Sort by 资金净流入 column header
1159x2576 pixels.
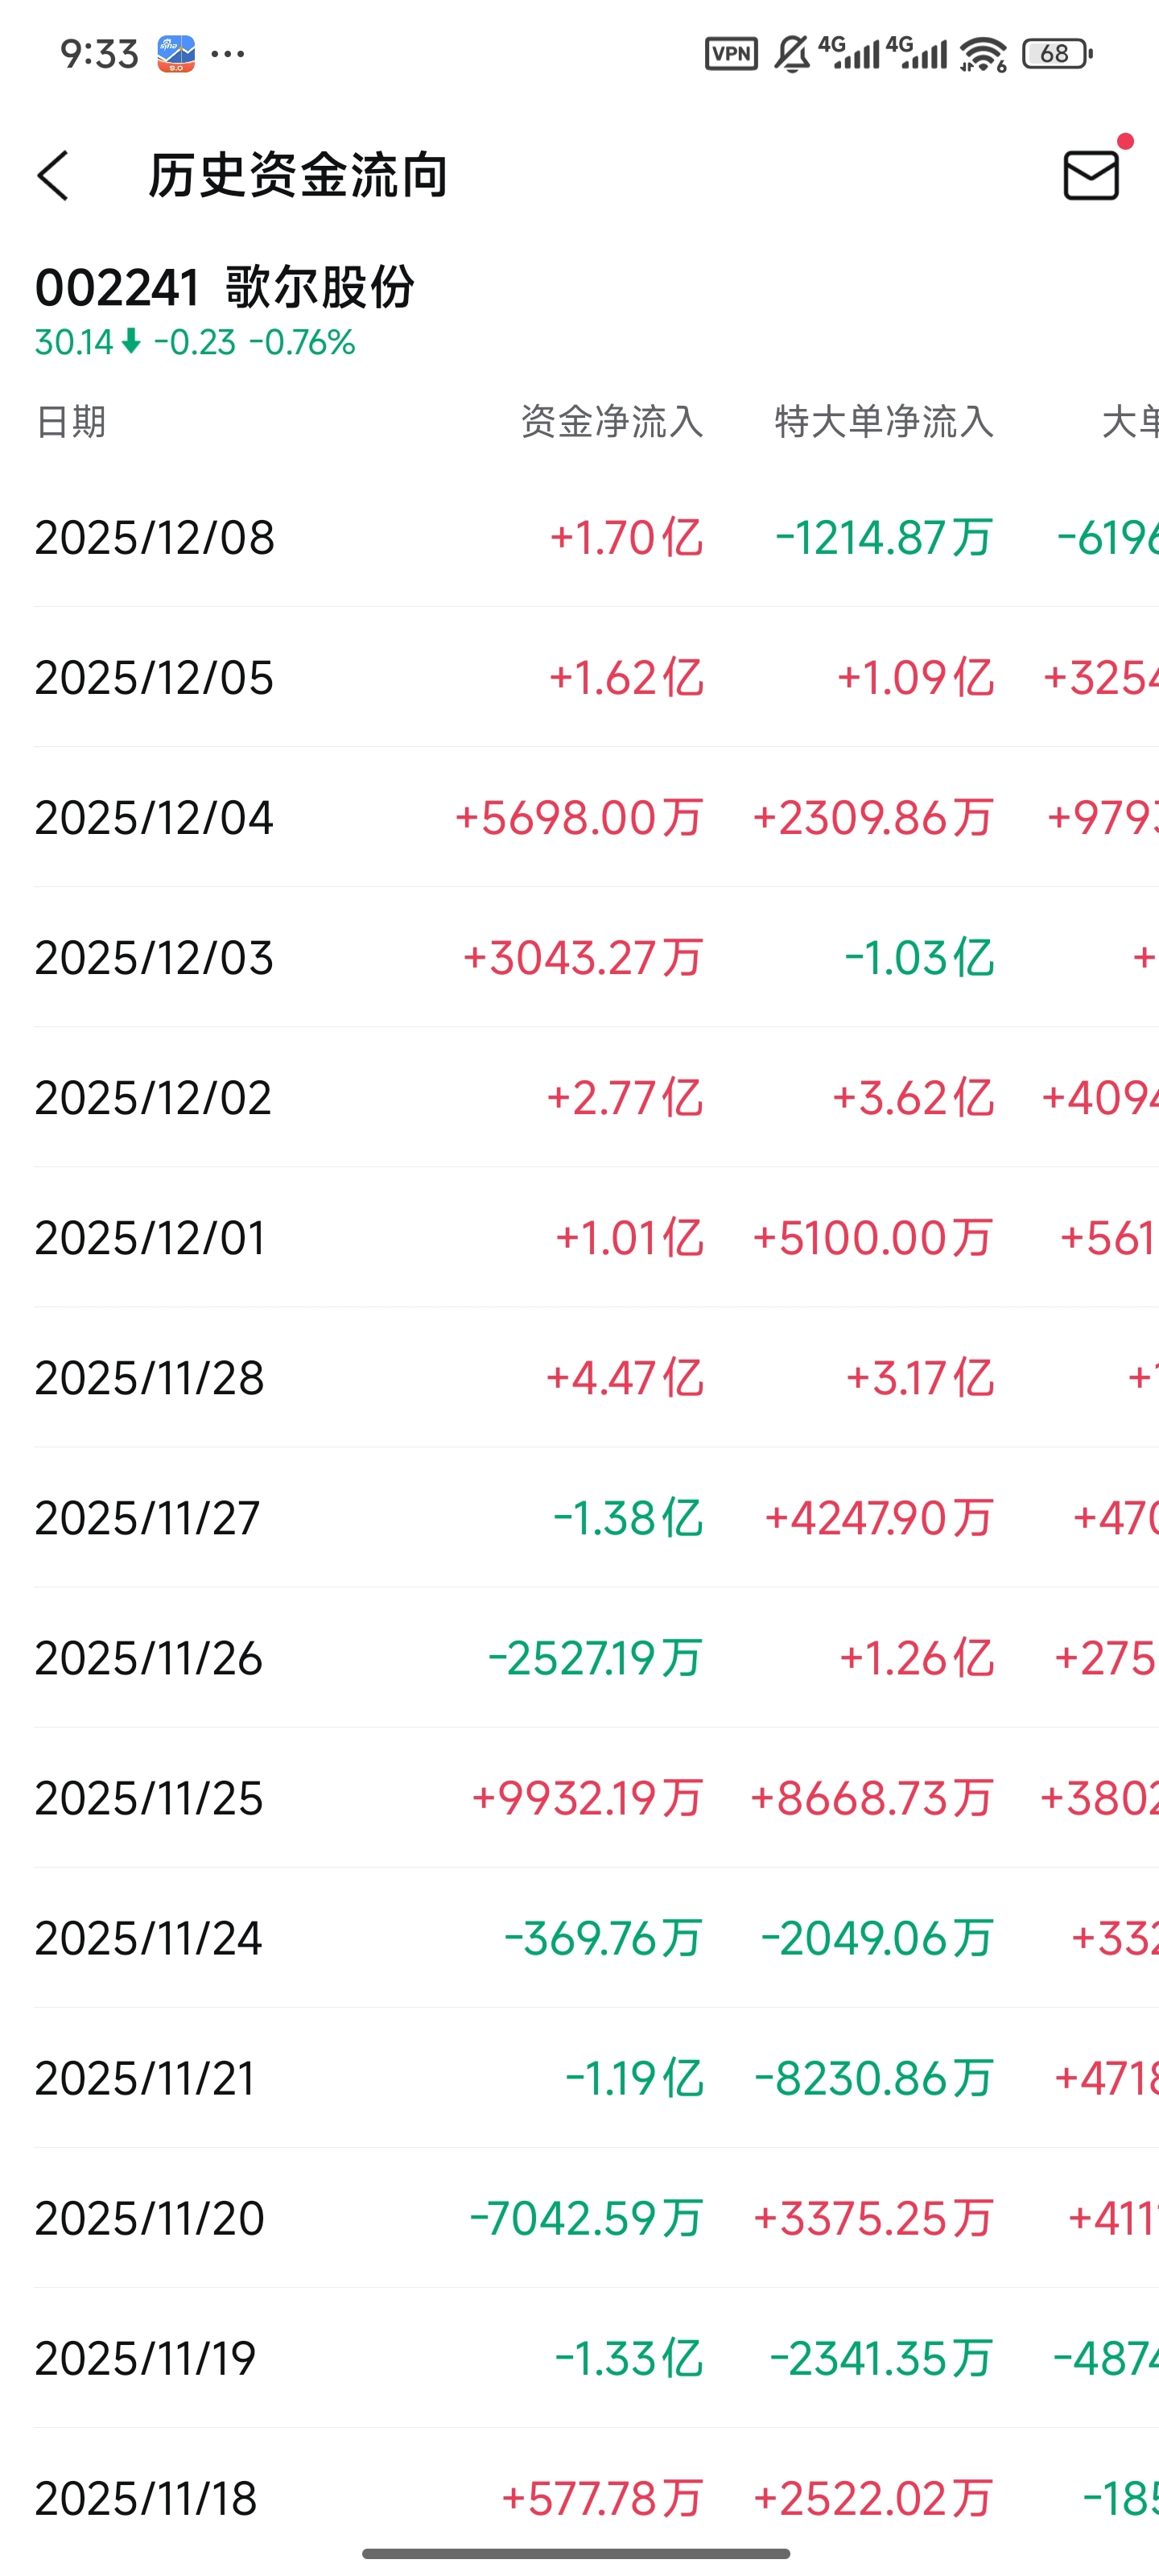click(612, 422)
